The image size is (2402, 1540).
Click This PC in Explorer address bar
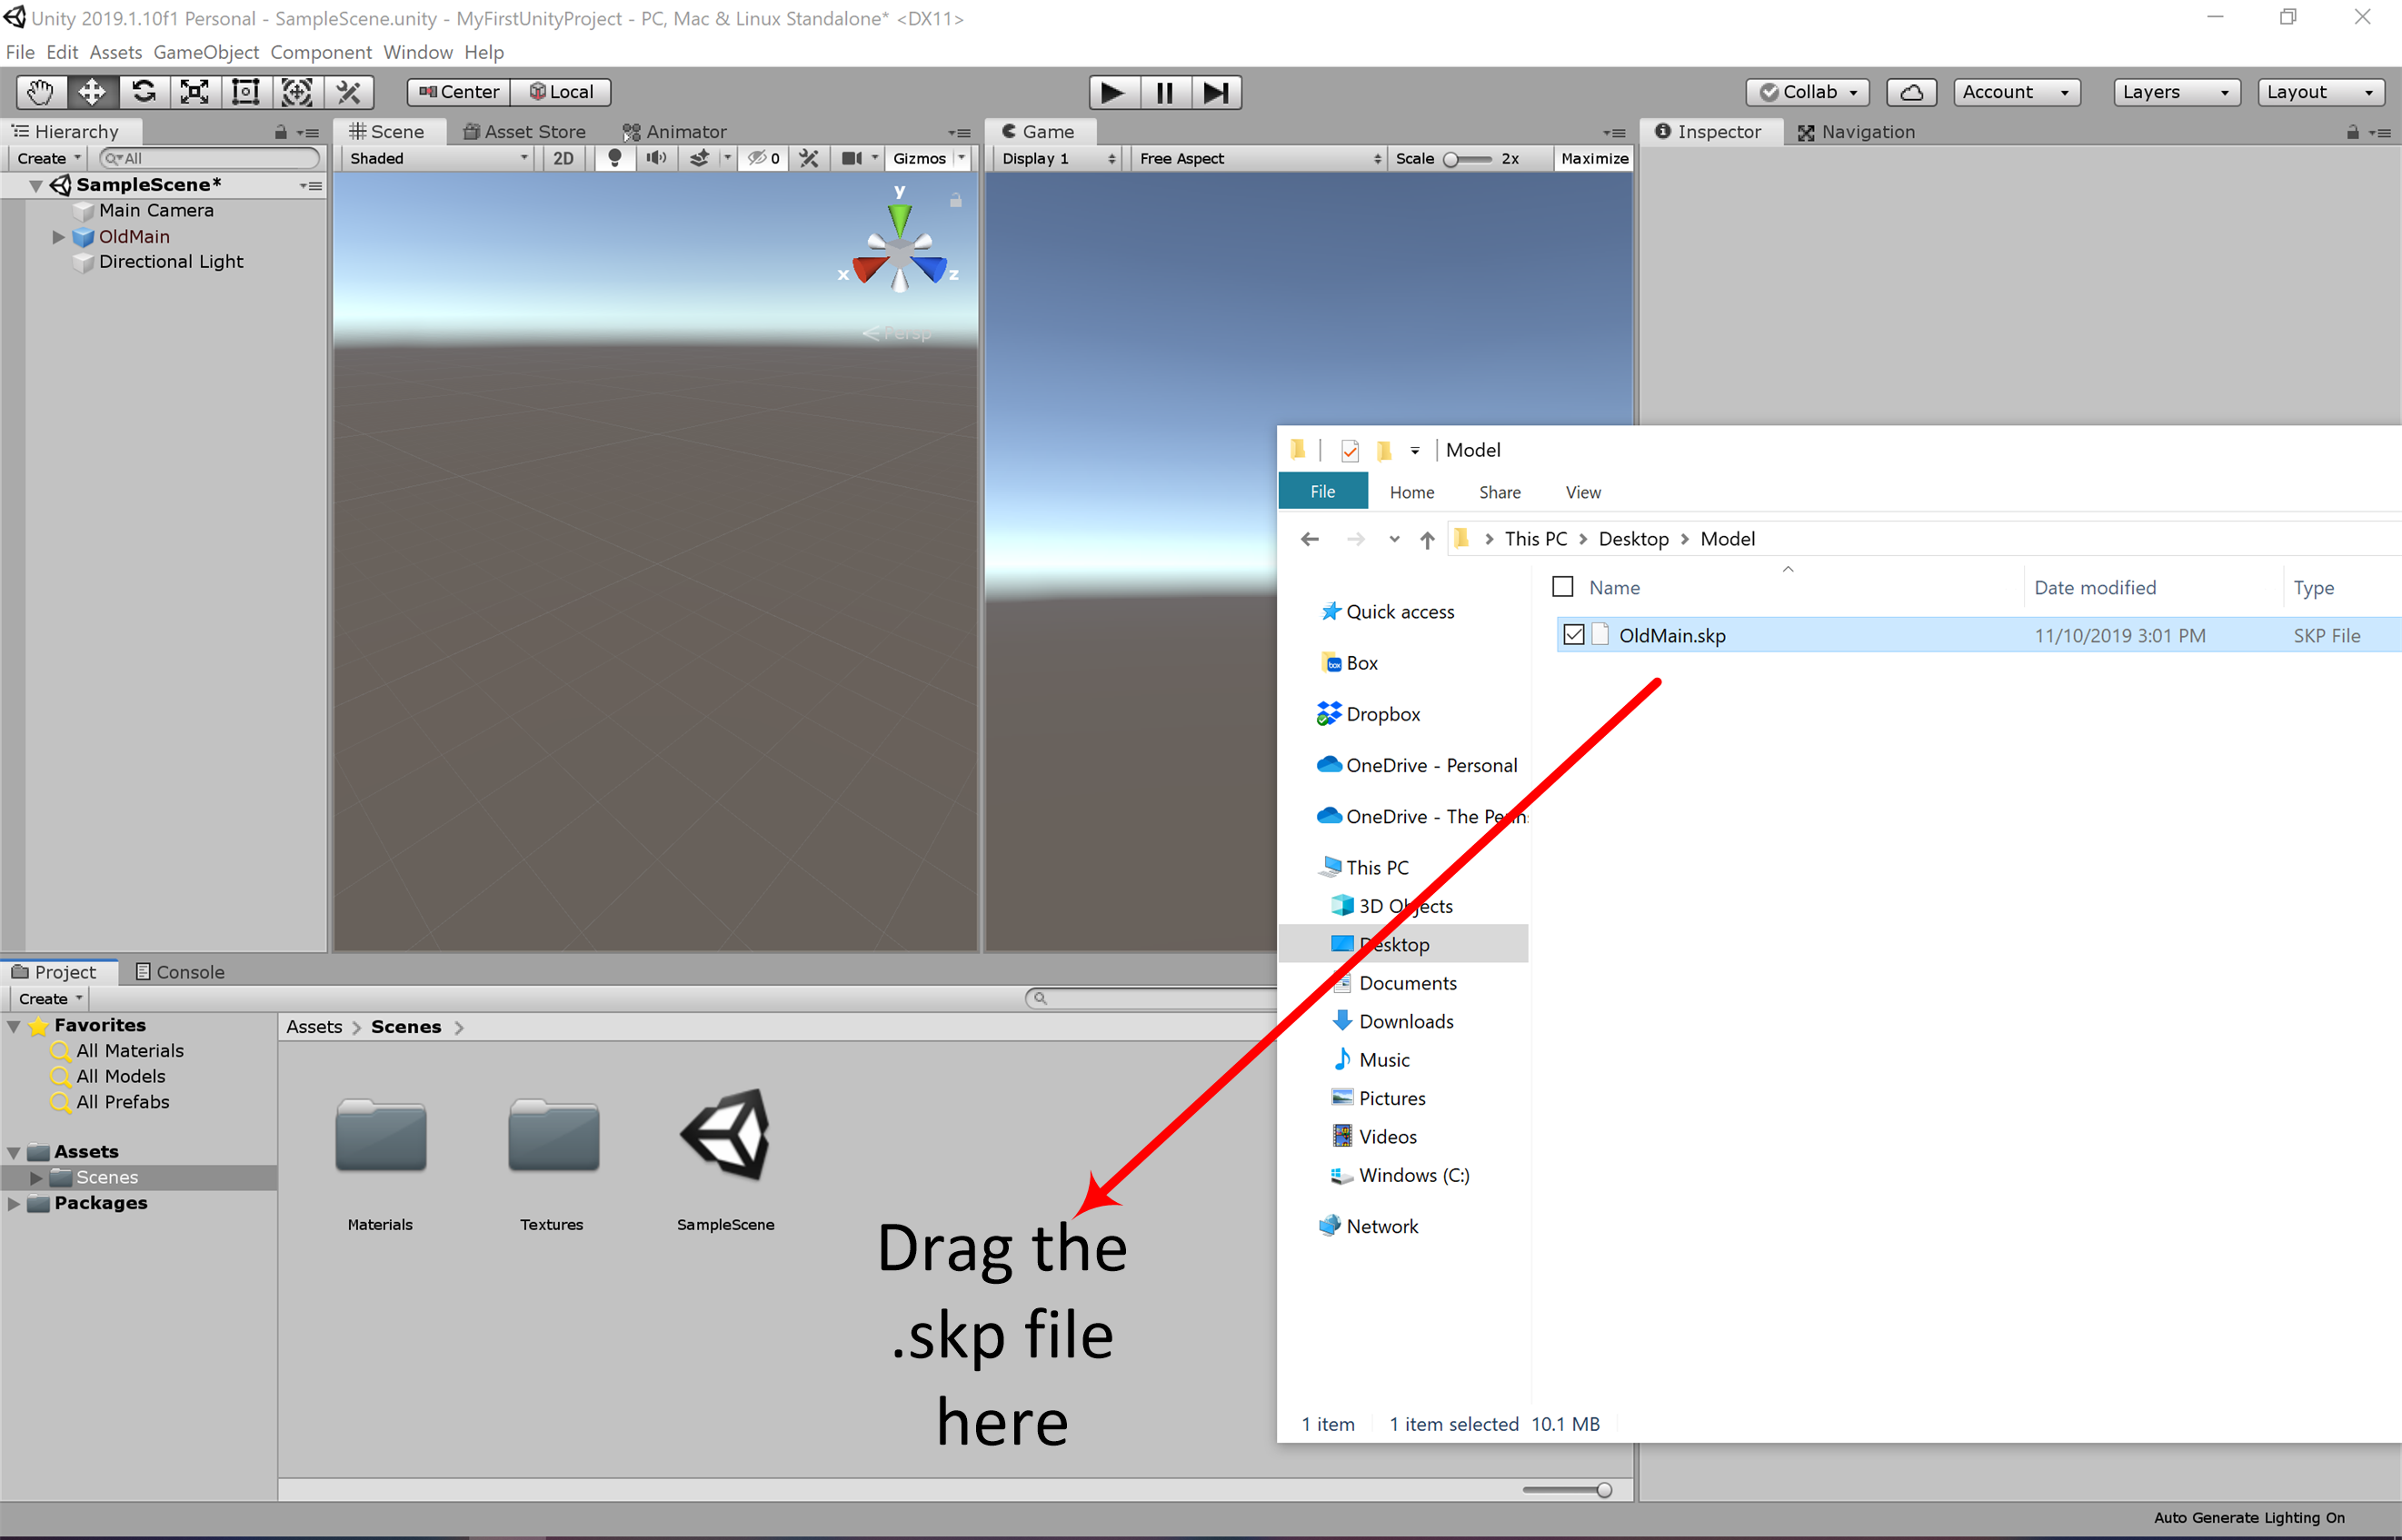[1536, 539]
